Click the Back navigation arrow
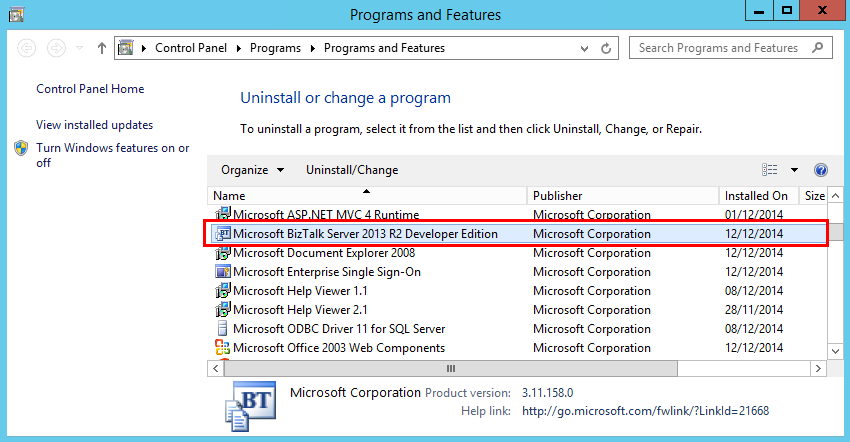Screen dimensions: 850x442 click(x=27, y=48)
